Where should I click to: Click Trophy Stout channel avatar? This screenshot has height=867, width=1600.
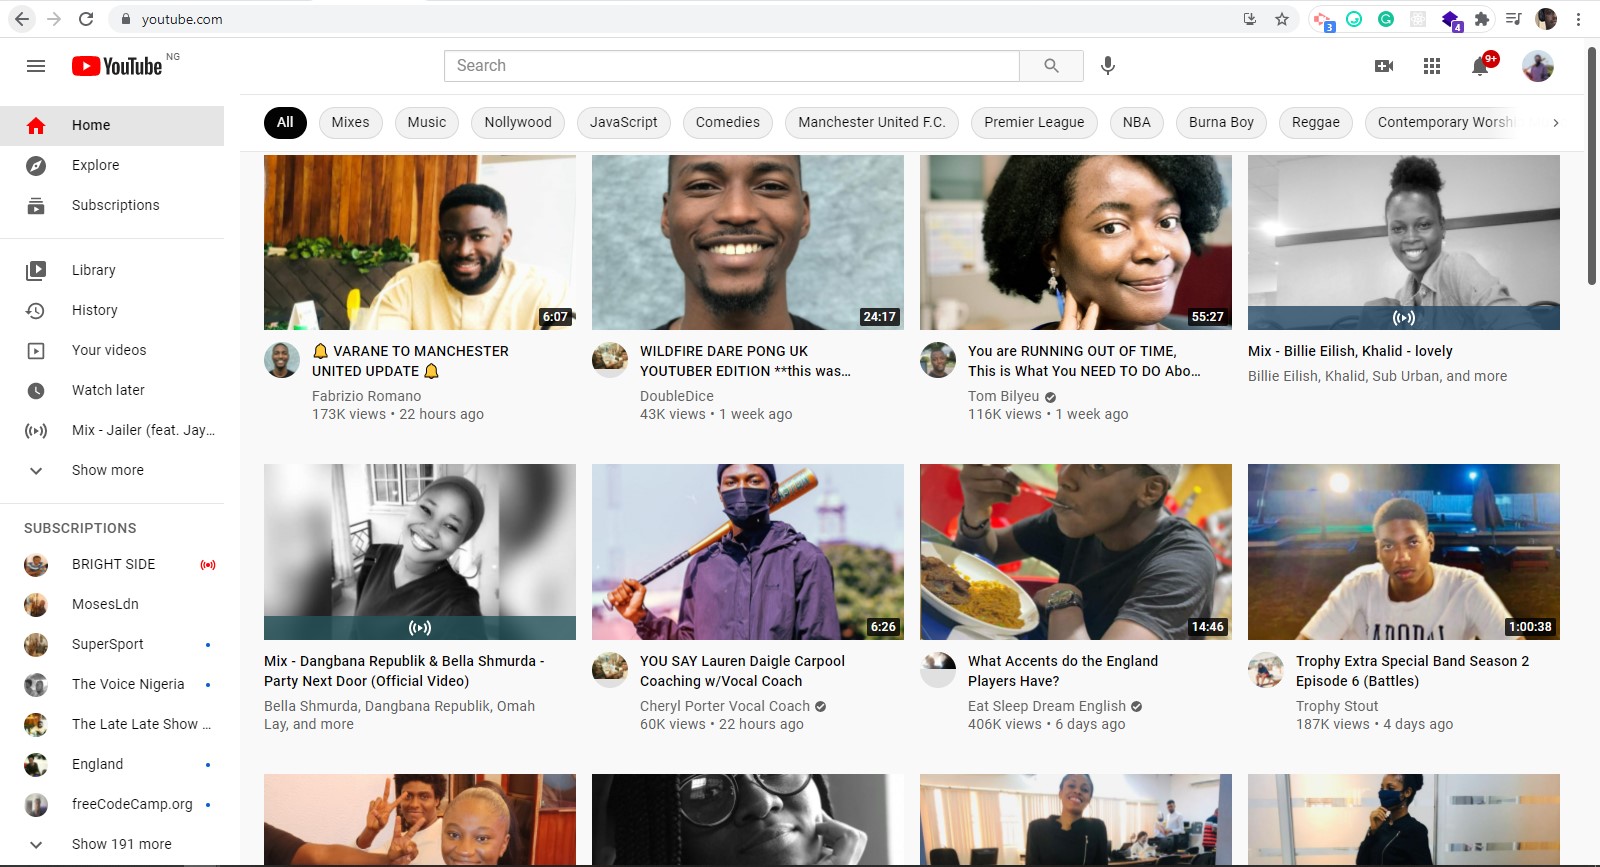1266,670
